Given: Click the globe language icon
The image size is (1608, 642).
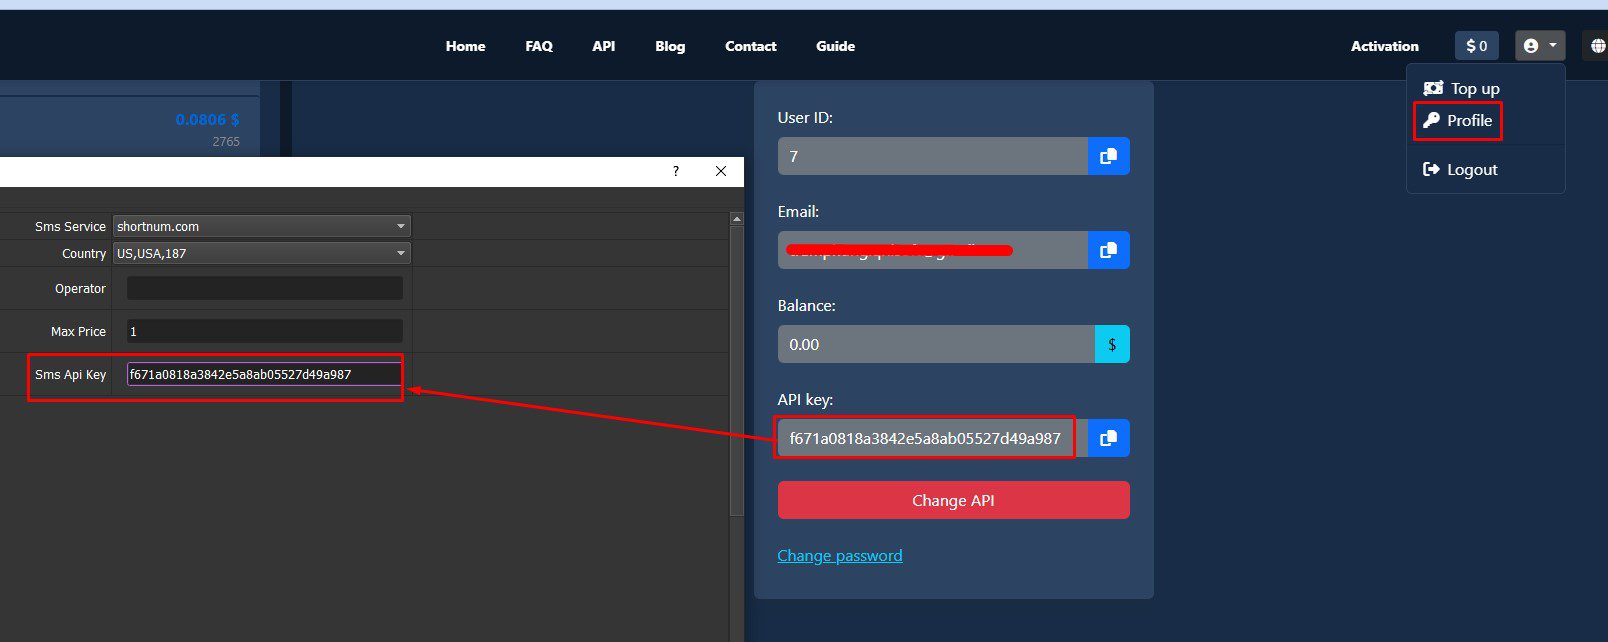Looking at the screenshot, I should 1597,46.
